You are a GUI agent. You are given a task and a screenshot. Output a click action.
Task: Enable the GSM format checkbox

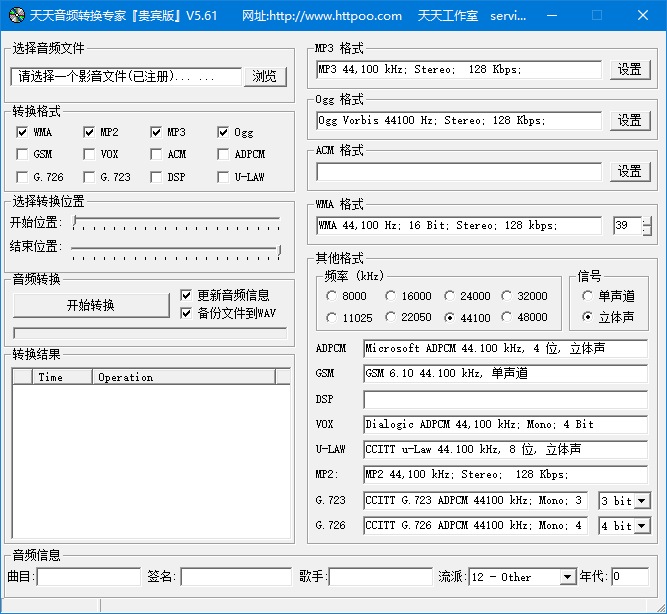tap(22, 155)
